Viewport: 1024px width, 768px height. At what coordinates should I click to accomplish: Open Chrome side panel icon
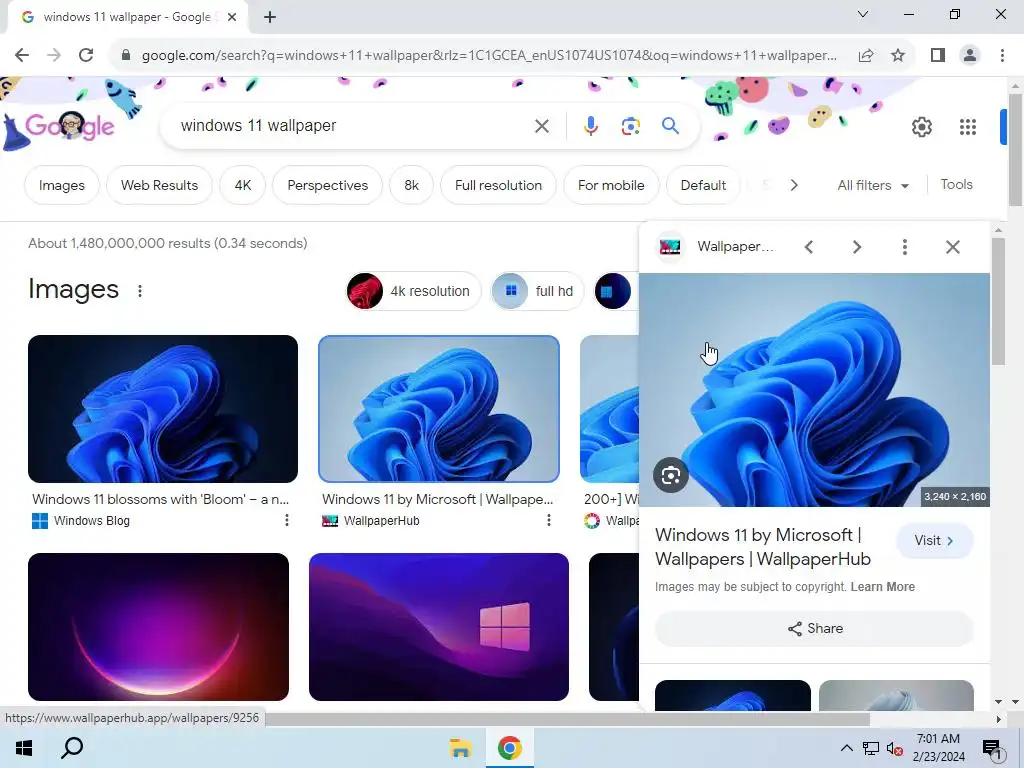[x=938, y=56]
